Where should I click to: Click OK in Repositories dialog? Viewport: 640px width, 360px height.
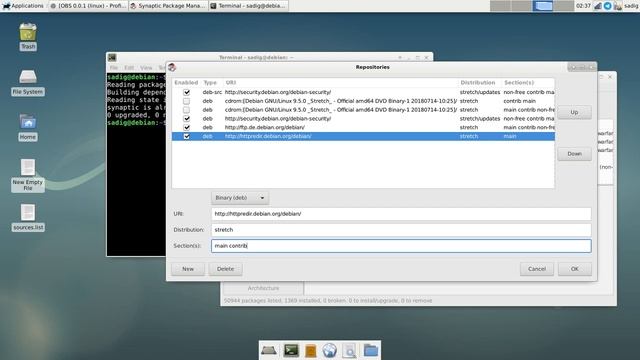point(575,269)
